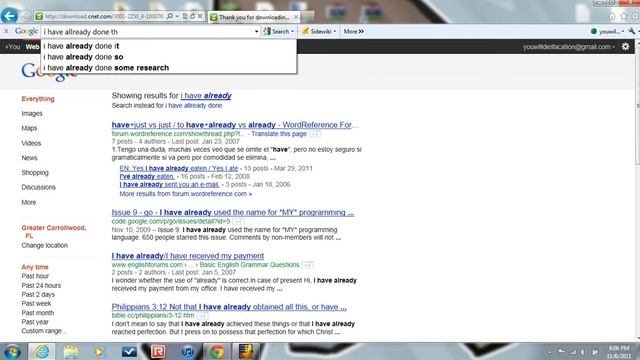Open the IE home icon
Image resolution: width=640 pixels, height=360 pixels.
coord(612,16)
